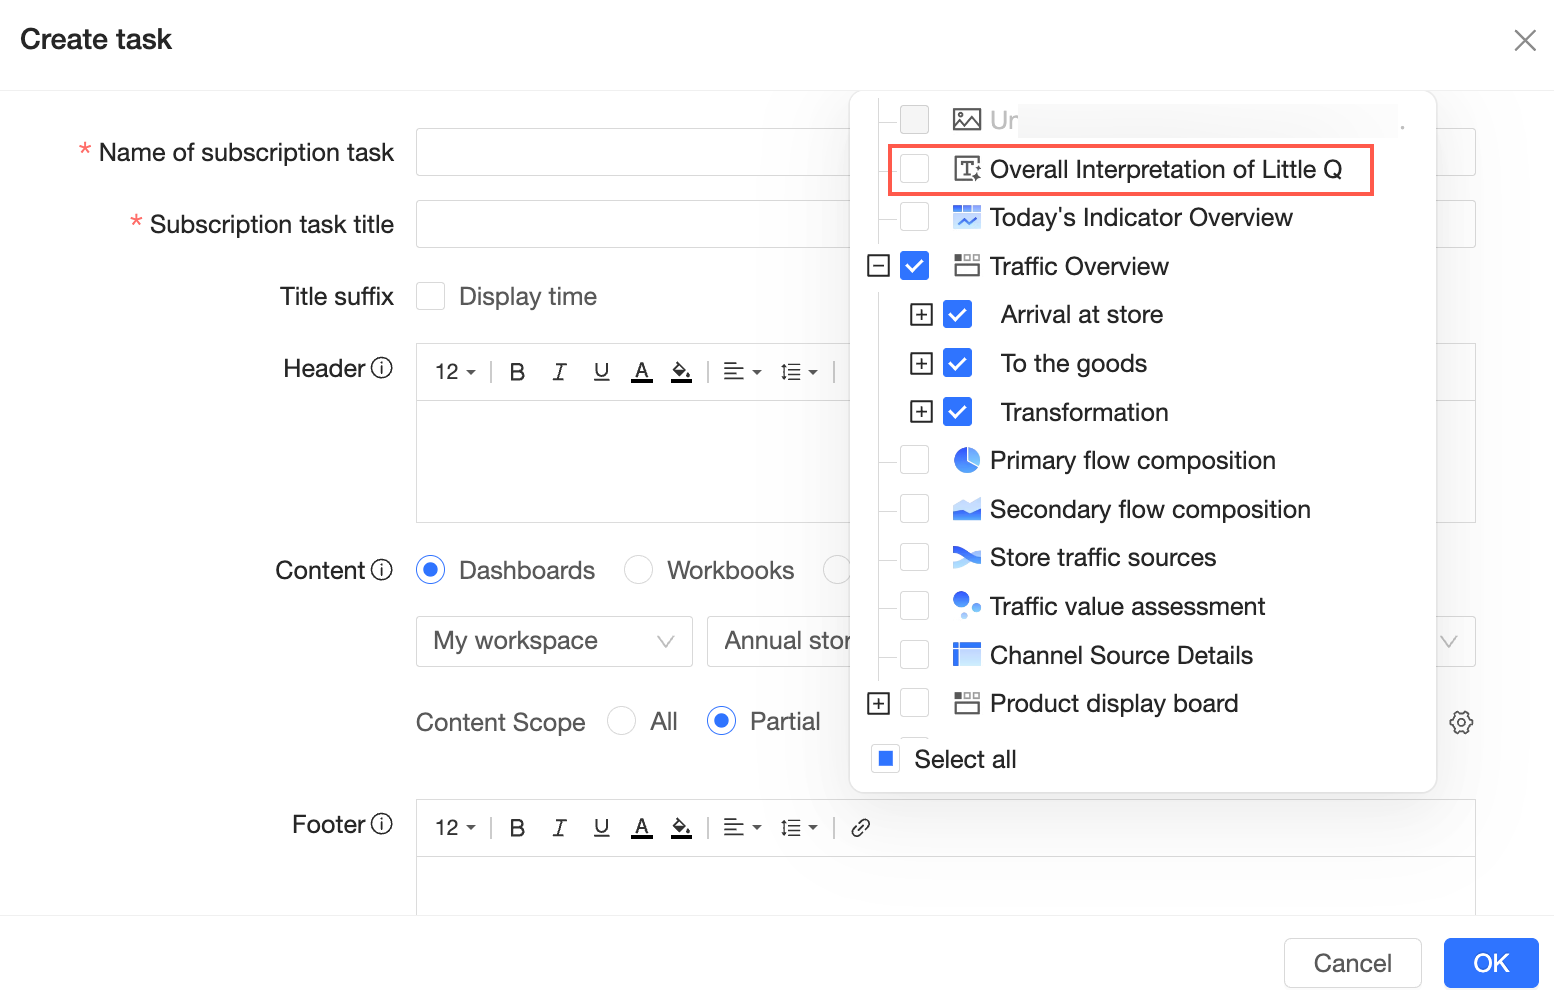Open line spacing menu in Header toolbar
Image resolution: width=1554 pixels, height=990 pixels.
click(799, 372)
